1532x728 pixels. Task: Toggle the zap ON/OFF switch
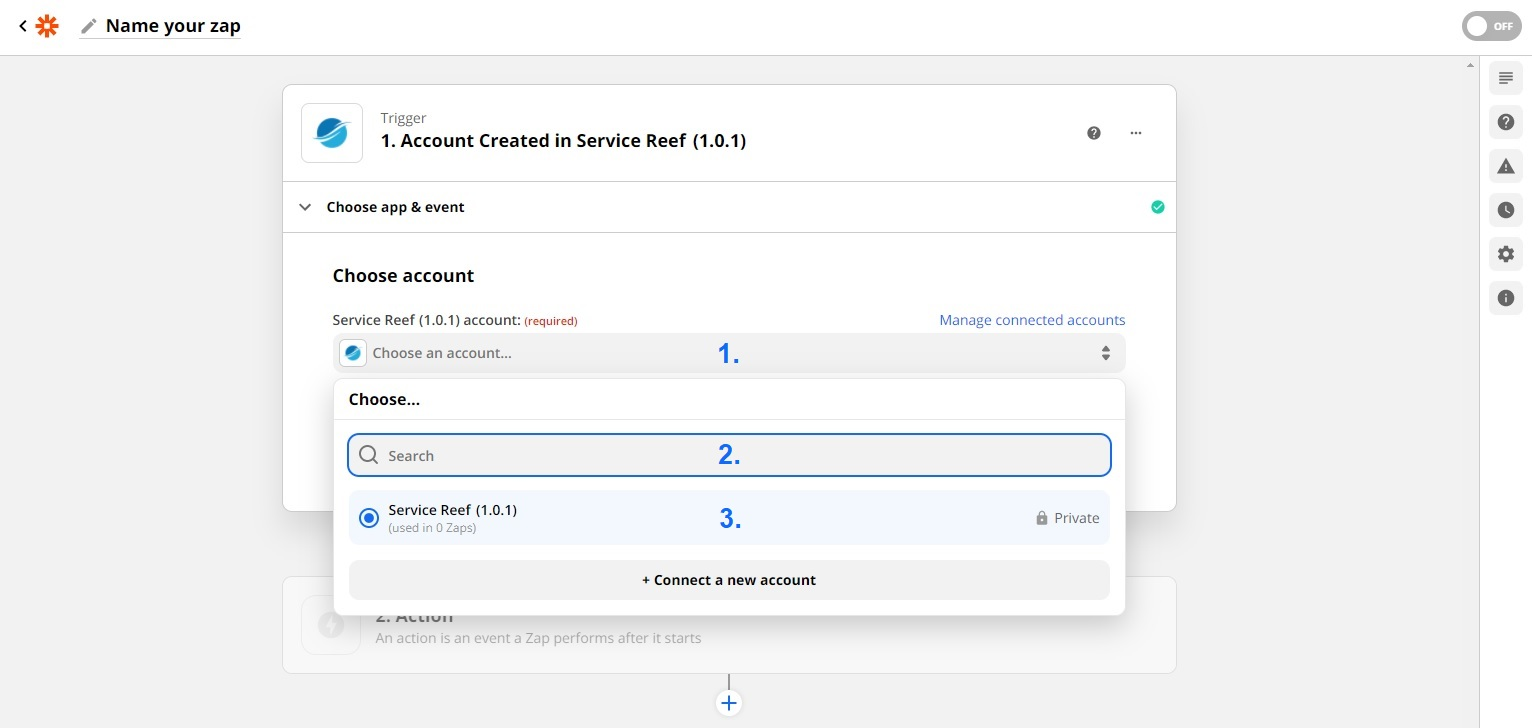(x=1491, y=26)
